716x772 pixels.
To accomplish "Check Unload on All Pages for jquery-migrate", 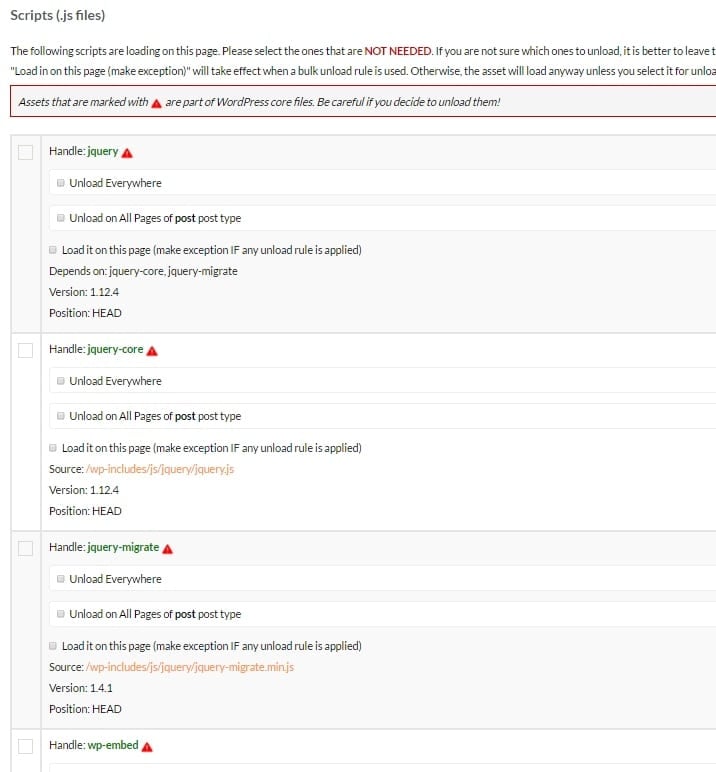I will pos(61,614).
